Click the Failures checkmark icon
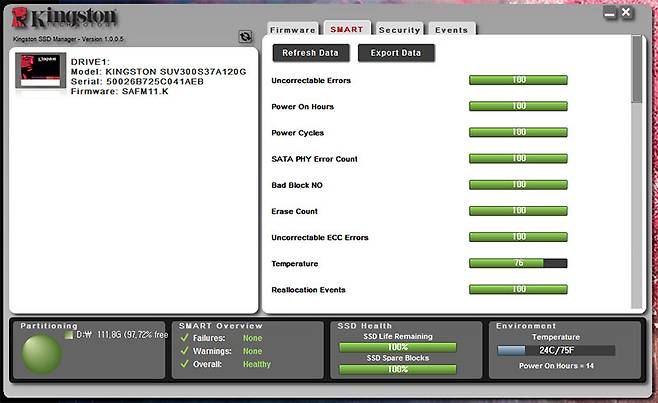This screenshot has height=403, width=658. pos(183,338)
